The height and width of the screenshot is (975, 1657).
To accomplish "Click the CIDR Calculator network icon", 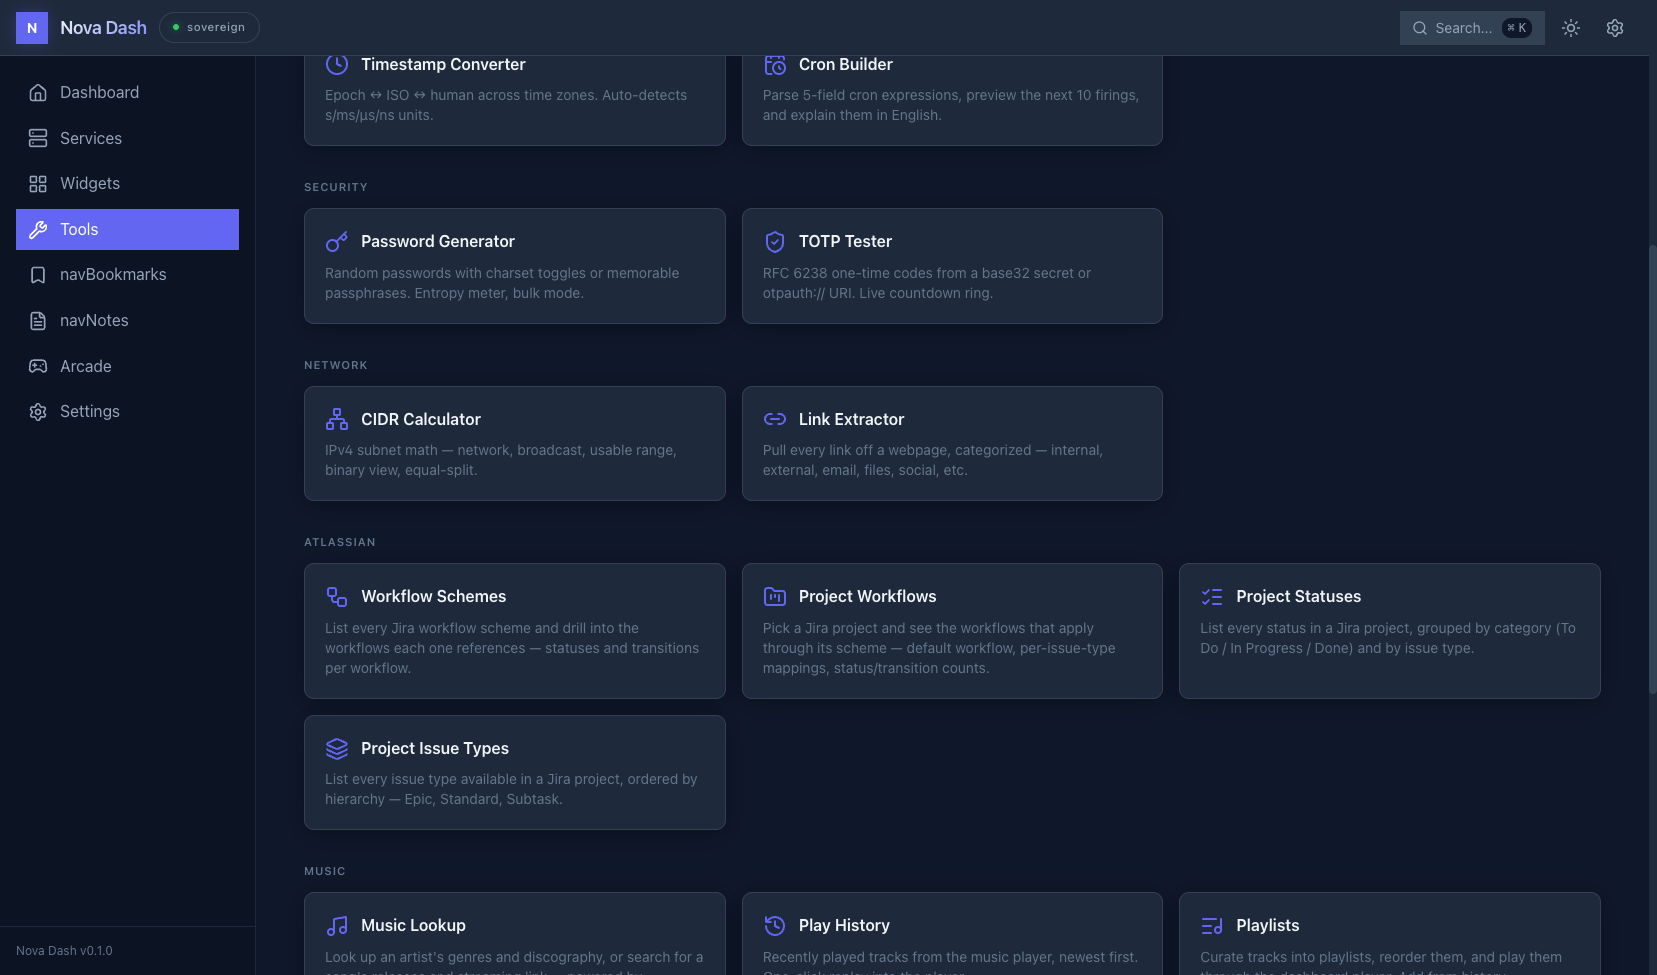I will point(337,419).
